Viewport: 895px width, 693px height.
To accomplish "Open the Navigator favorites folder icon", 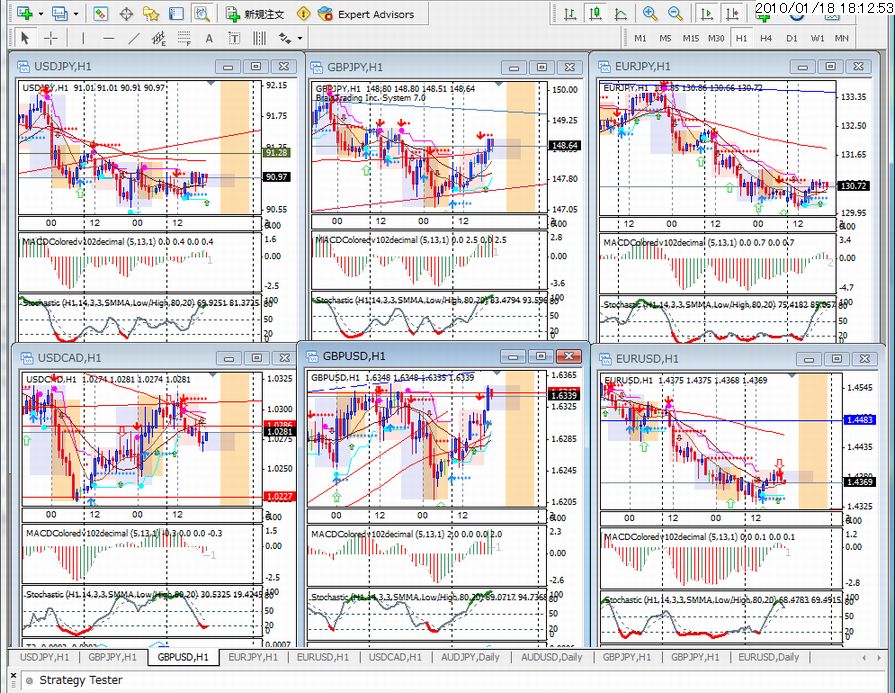I will [x=151, y=14].
